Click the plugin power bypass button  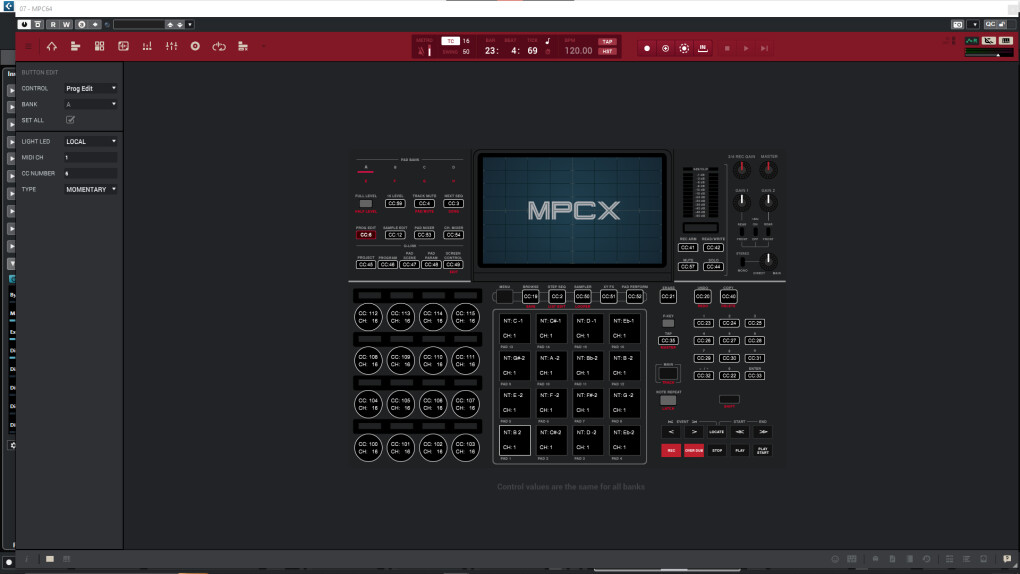coord(24,25)
